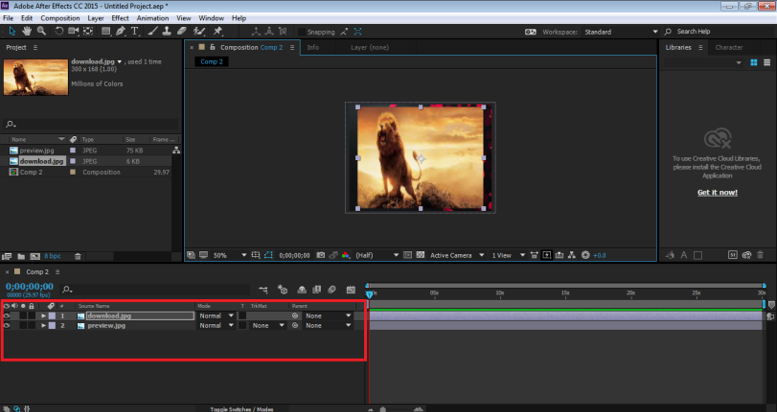This screenshot has height=412, width=777.
Task: Click the label color swatch of Comp 2
Action: click(x=72, y=171)
